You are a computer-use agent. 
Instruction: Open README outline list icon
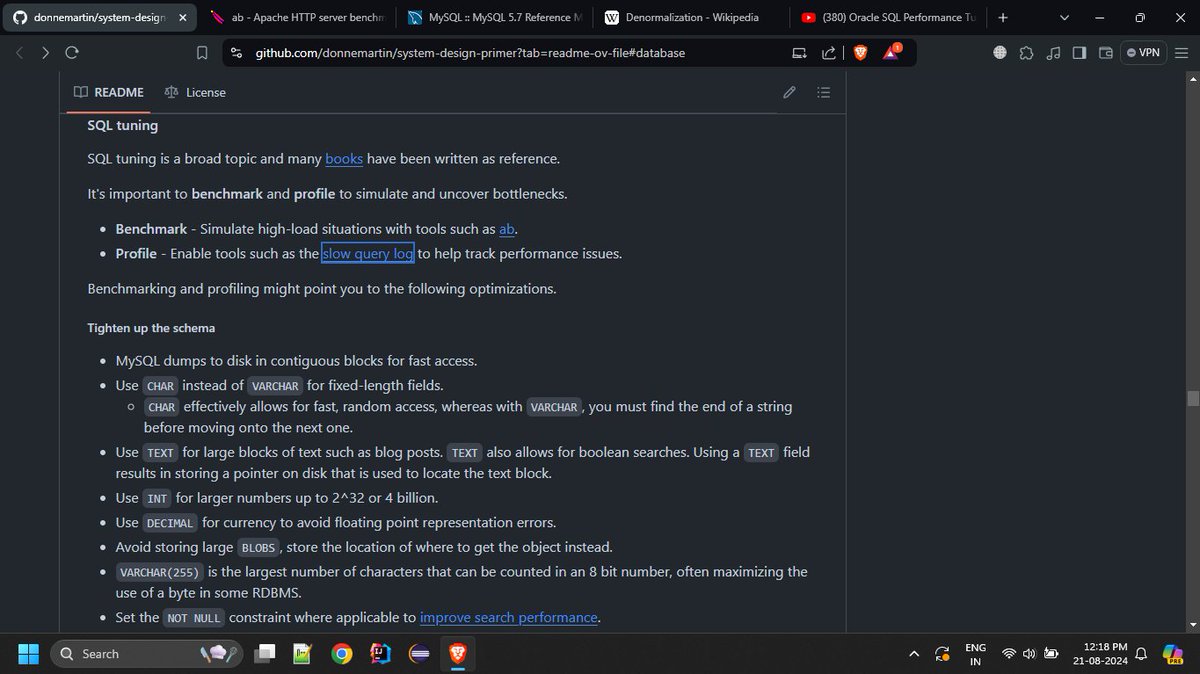coord(824,92)
